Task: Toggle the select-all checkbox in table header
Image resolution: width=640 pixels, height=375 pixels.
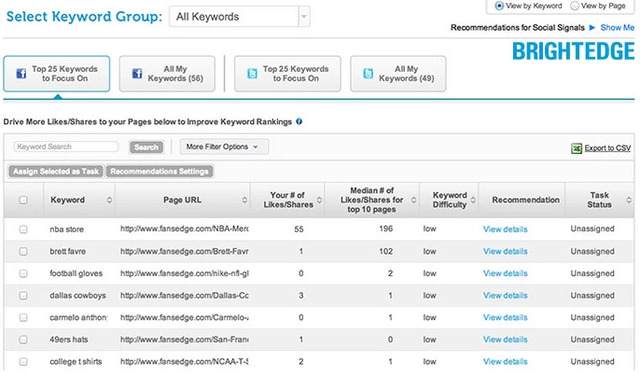Action: coord(23,200)
